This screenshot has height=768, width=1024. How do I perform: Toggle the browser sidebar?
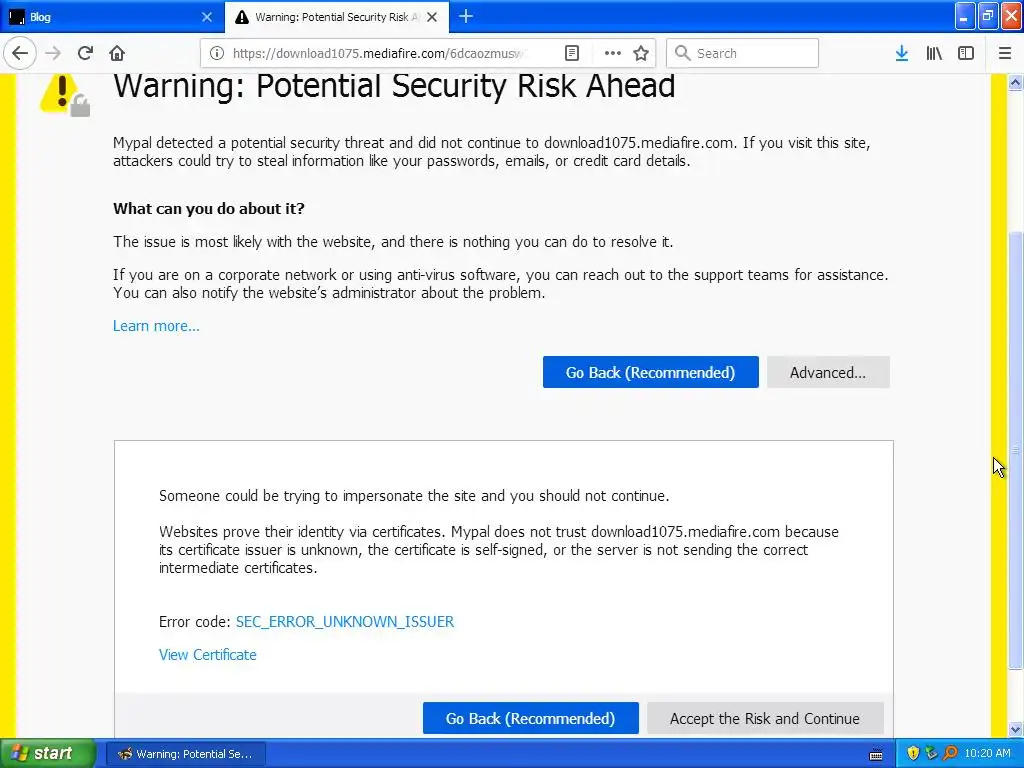(966, 53)
